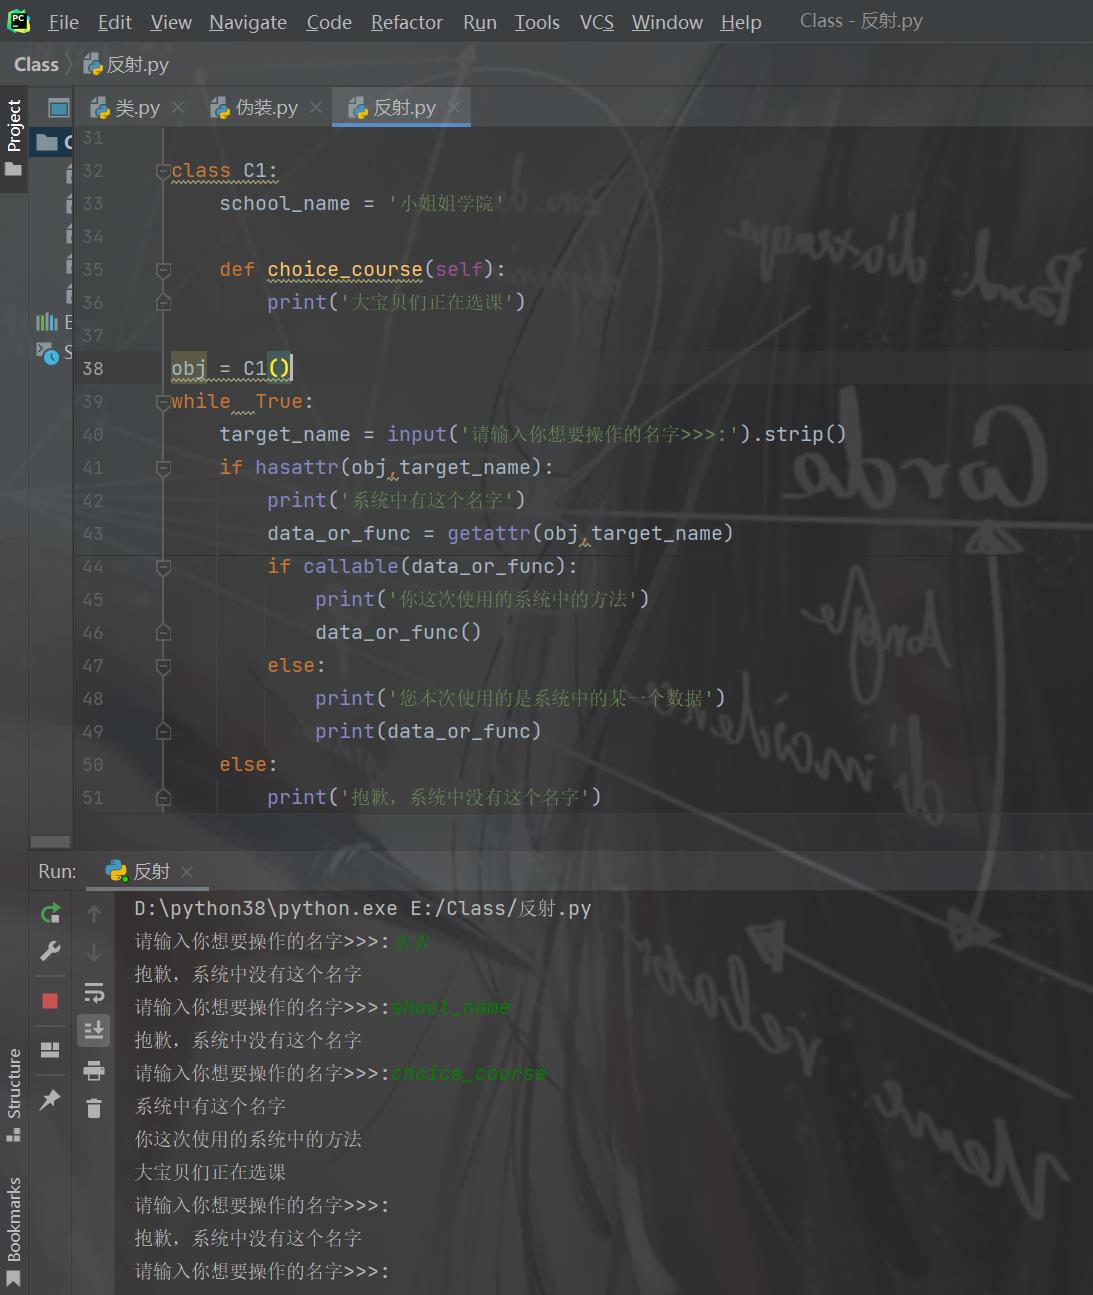Click the choice_course method name at line 35
The height and width of the screenshot is (1295, 1093).
[x=345, y=270]
